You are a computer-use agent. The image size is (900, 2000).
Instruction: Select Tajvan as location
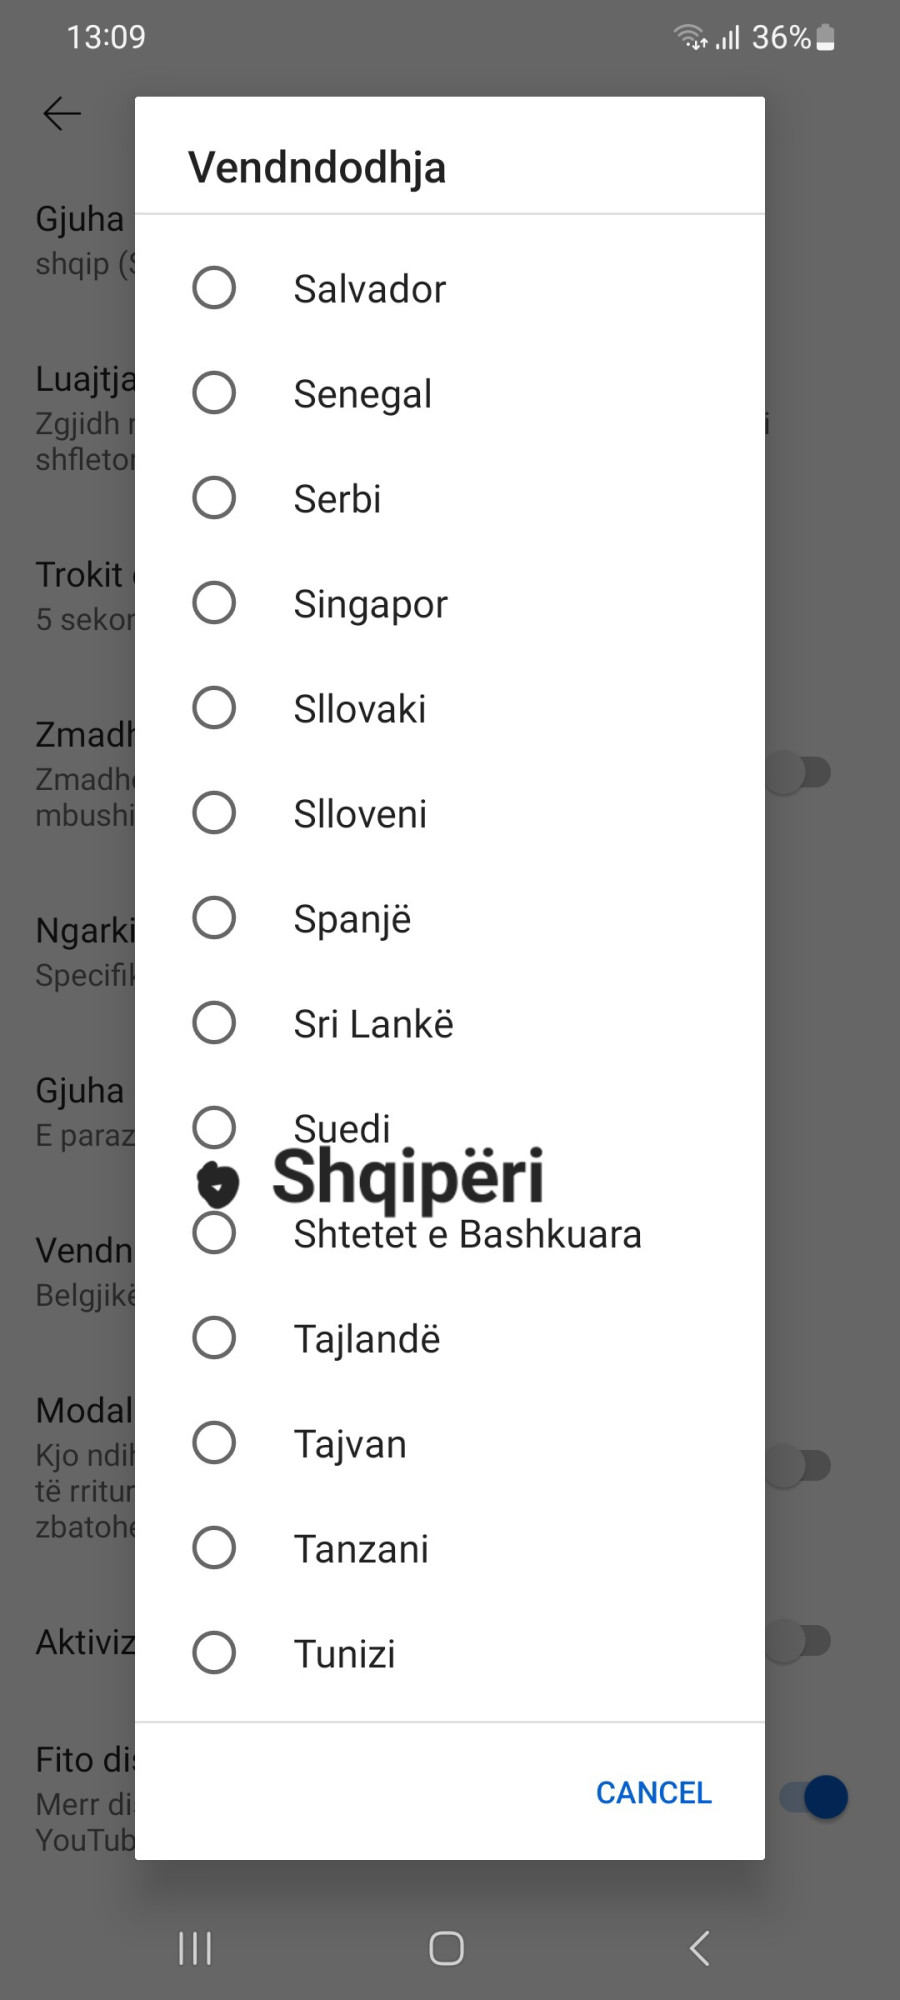pyautogui.click(x=214, y=1443)
